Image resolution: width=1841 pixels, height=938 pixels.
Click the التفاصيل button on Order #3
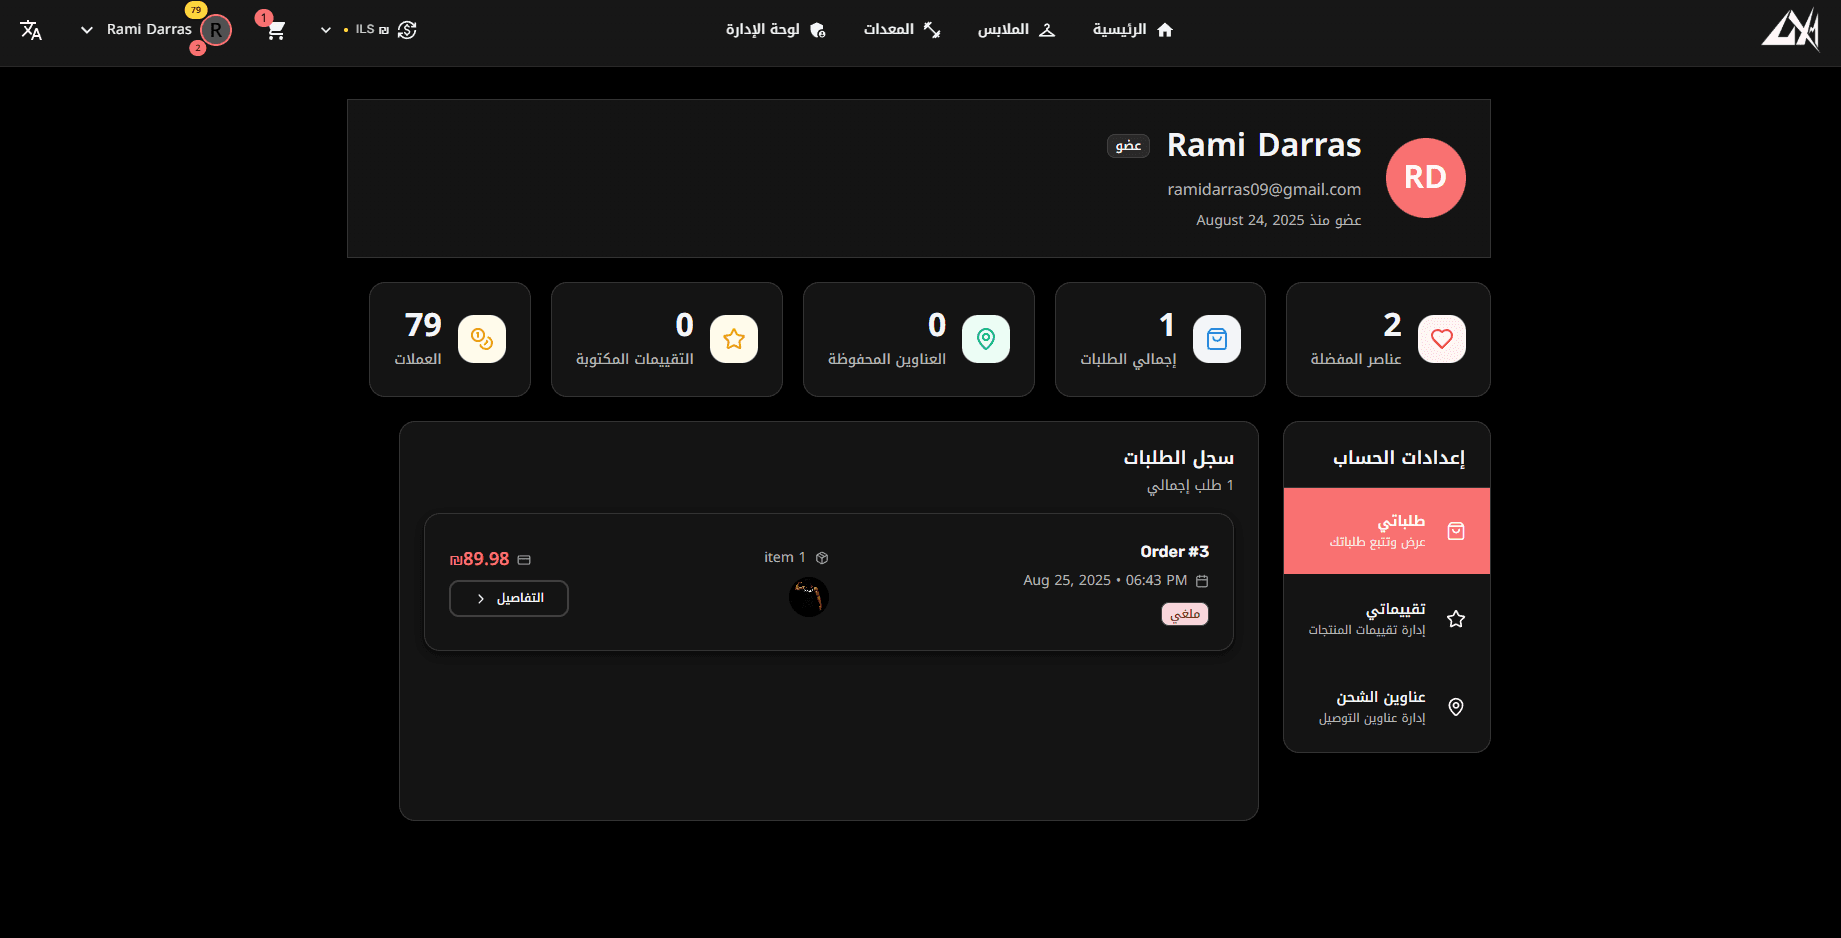508,598
